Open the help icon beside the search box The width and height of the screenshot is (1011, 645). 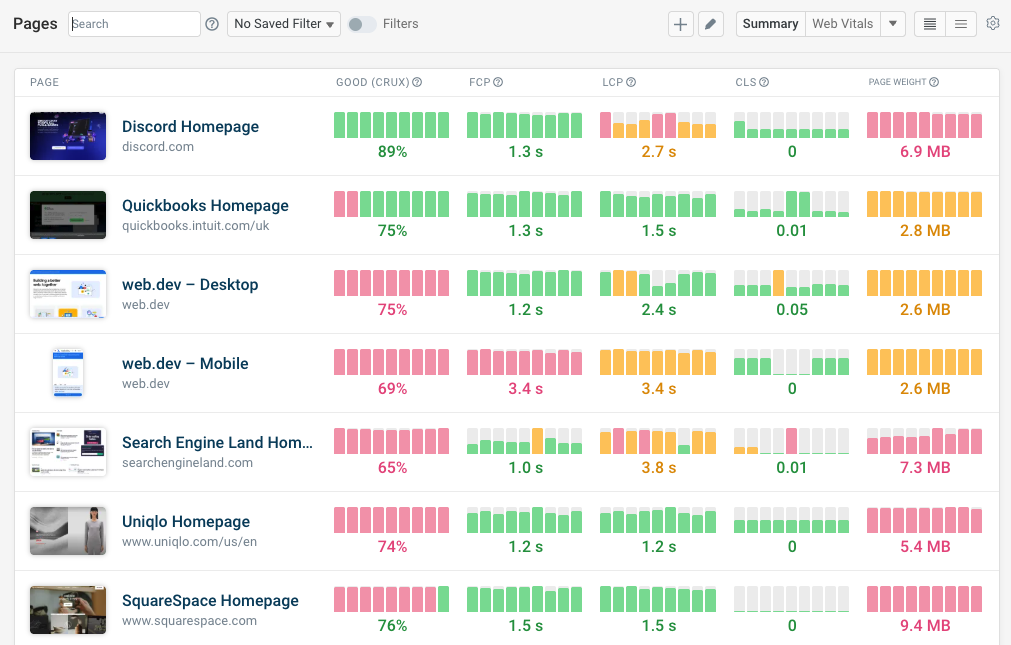click(212, 23)
